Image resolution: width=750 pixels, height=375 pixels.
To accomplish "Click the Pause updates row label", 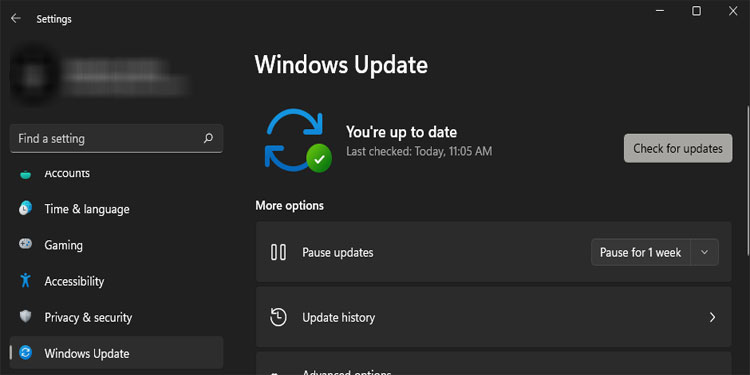I will point(338,252).
